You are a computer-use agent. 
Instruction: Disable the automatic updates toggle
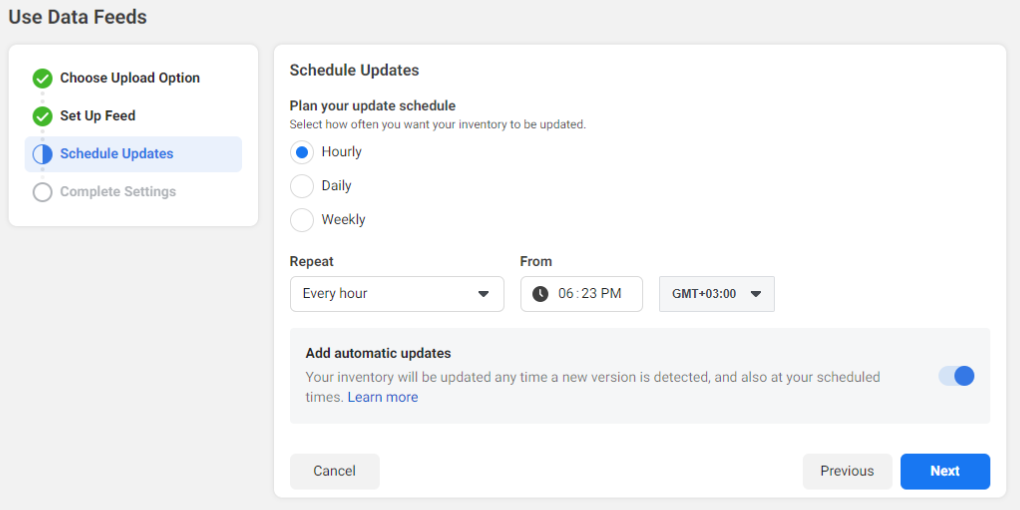[956, 376]
